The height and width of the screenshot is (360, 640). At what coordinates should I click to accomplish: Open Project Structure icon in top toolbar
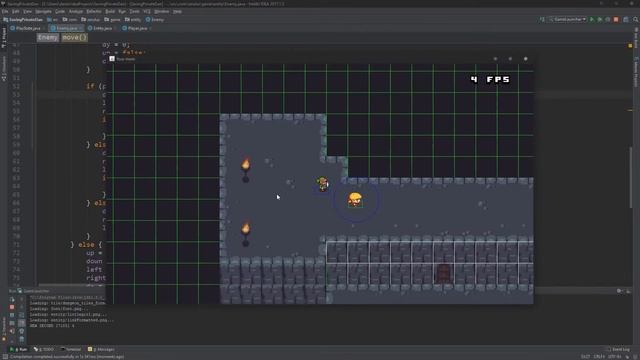pyautogui.click(x=626, y=19)
